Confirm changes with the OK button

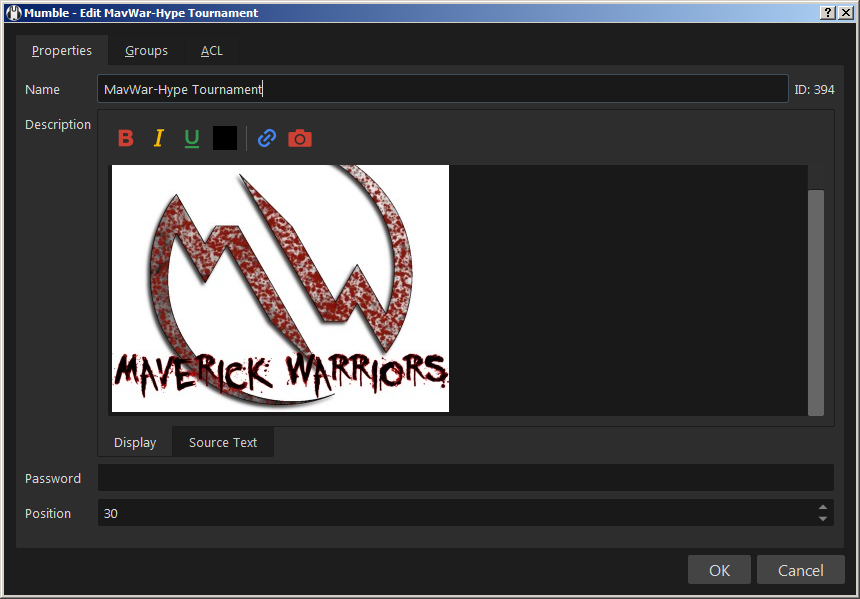[719, 570]
